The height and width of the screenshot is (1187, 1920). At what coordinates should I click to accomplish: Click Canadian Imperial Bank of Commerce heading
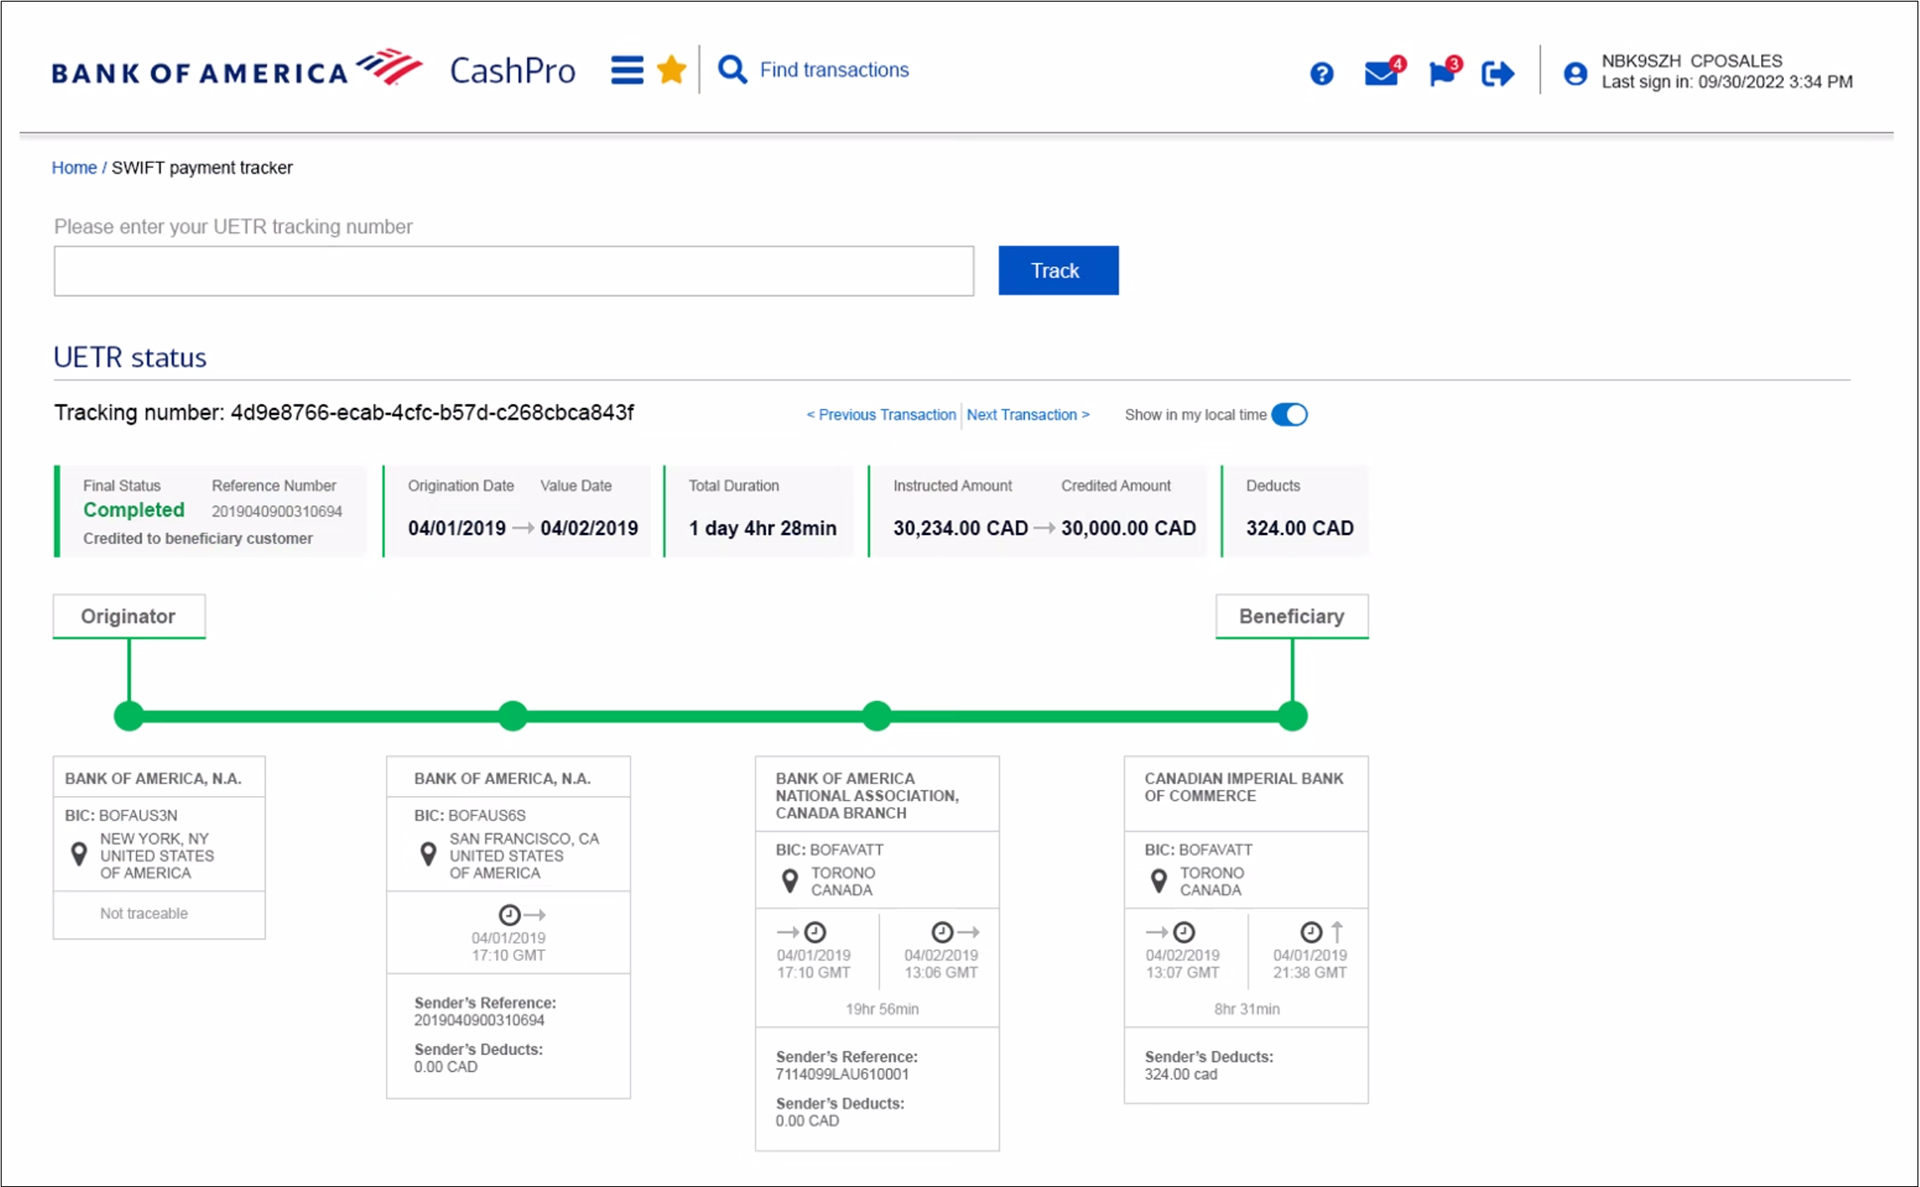tap(1244, 787)
